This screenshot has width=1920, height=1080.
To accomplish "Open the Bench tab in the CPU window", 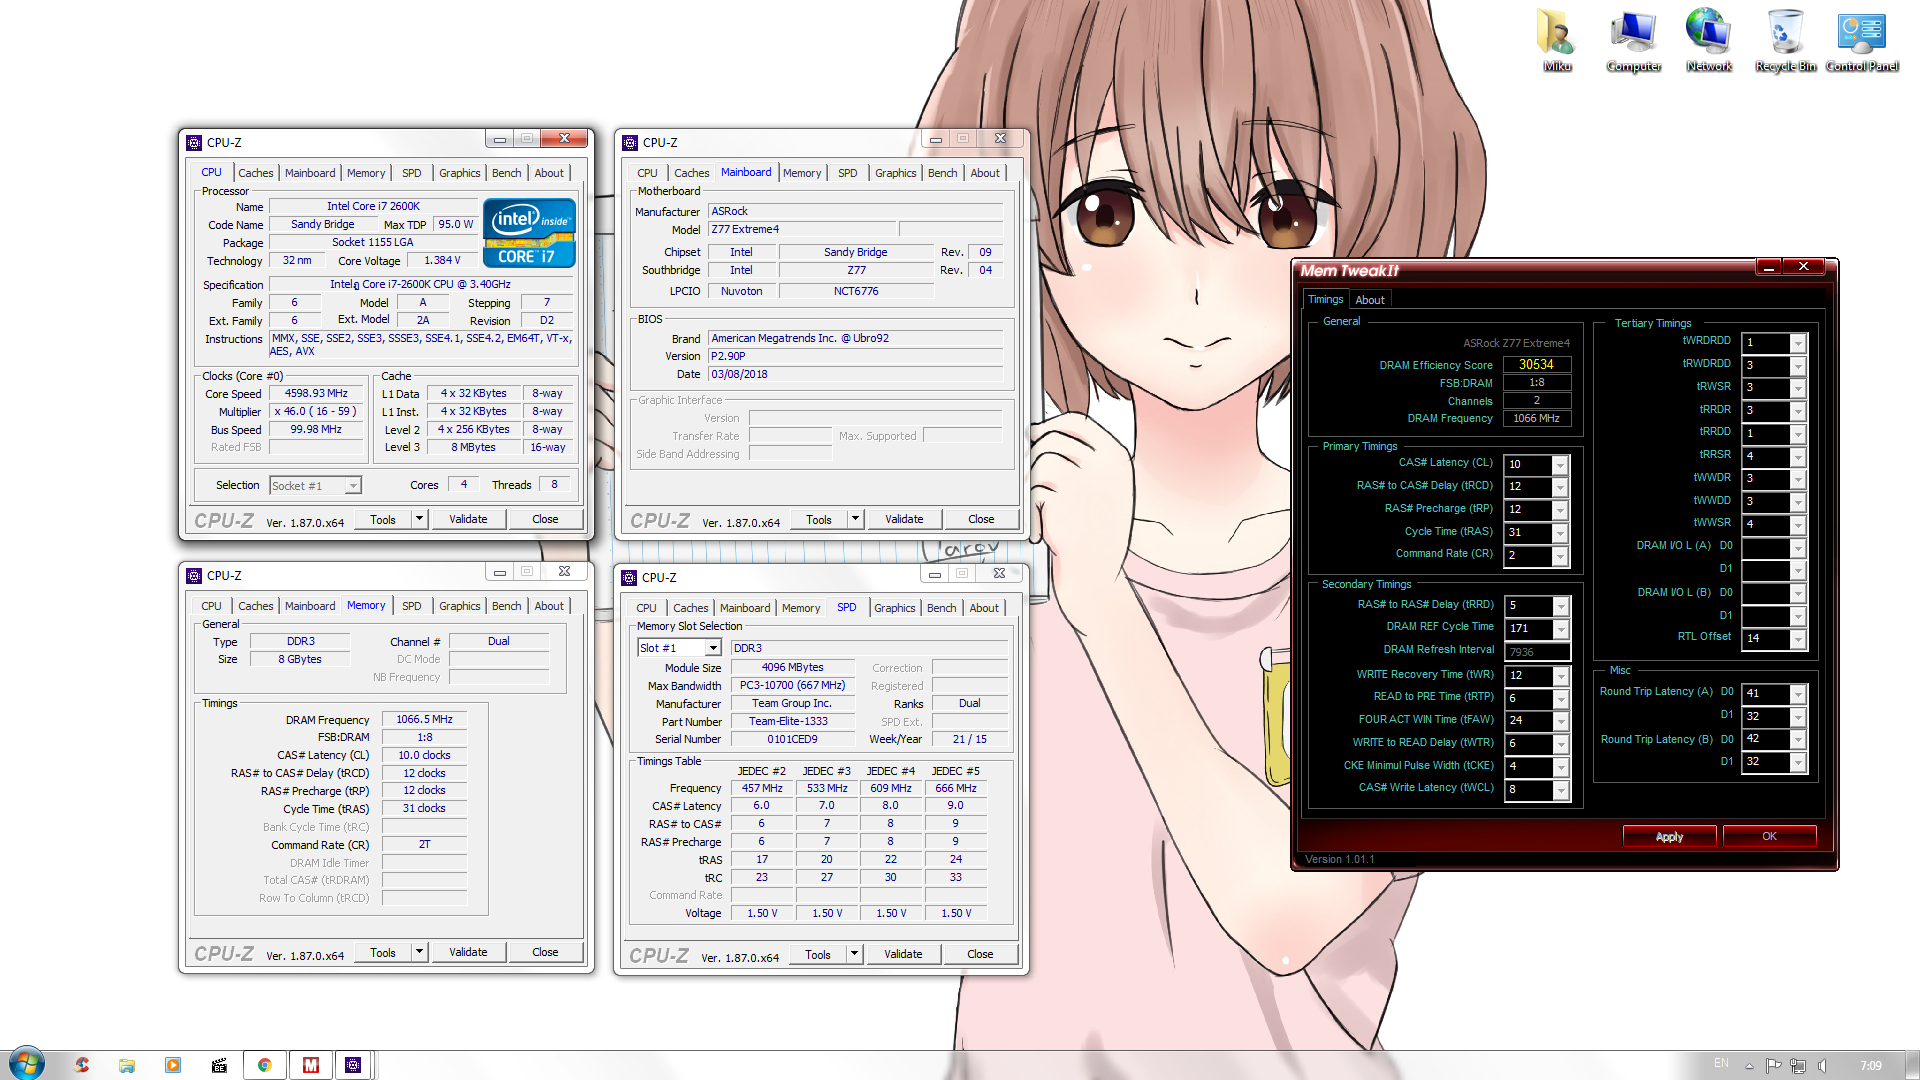I will click(506, 173).
